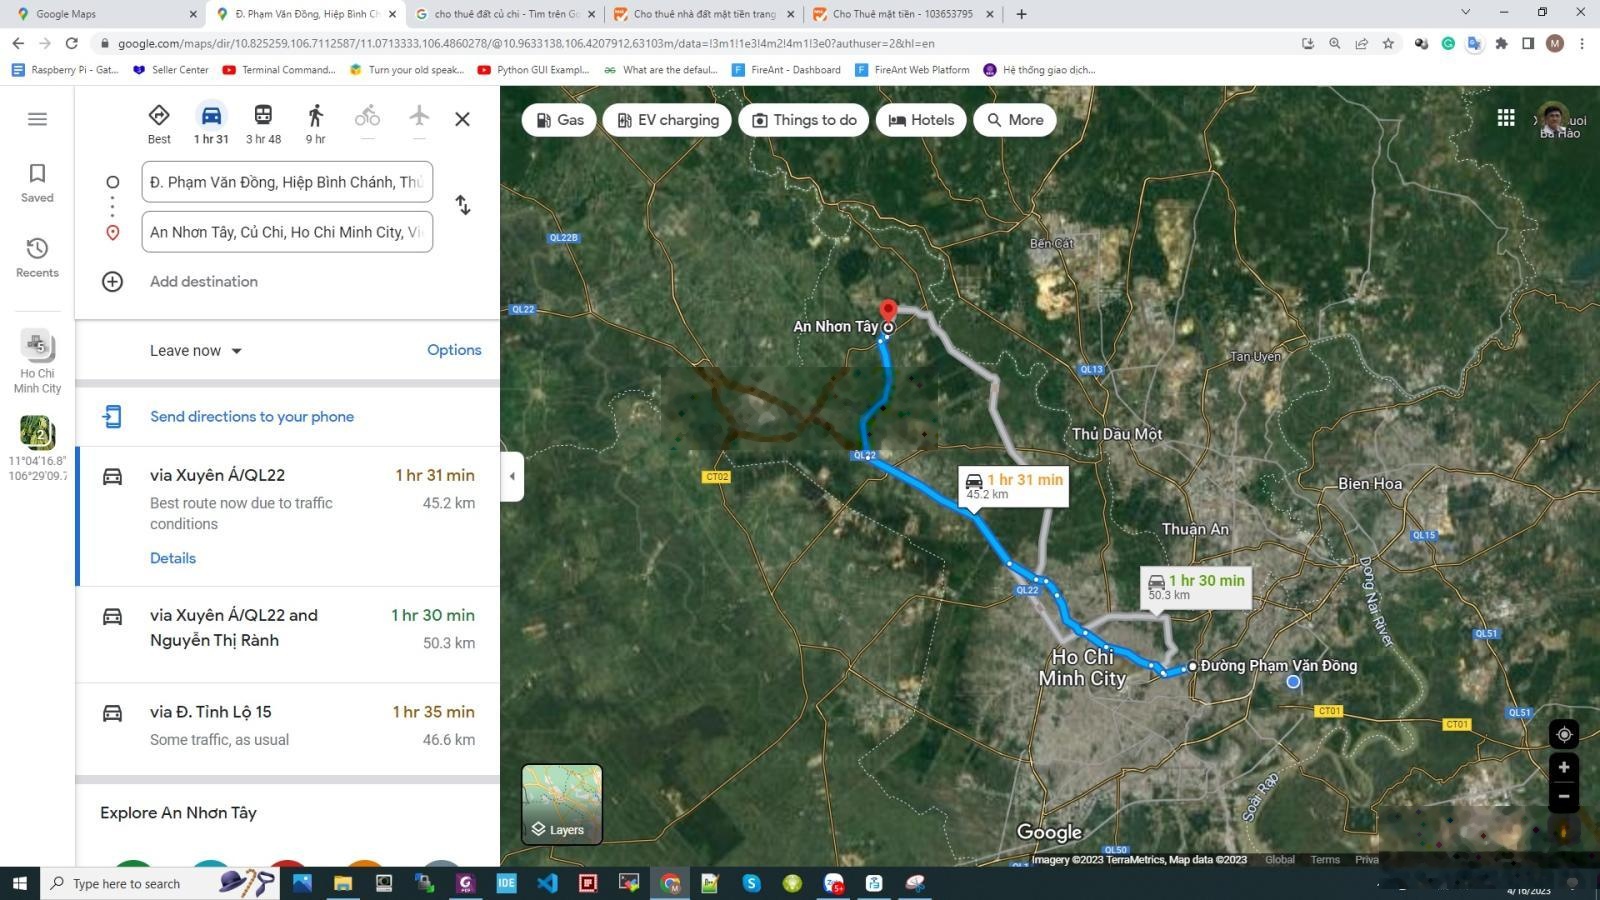The height and width of the screenshot is (900, 1600).
Task: Choose transit travel mode icon
Action: [263, 116]
